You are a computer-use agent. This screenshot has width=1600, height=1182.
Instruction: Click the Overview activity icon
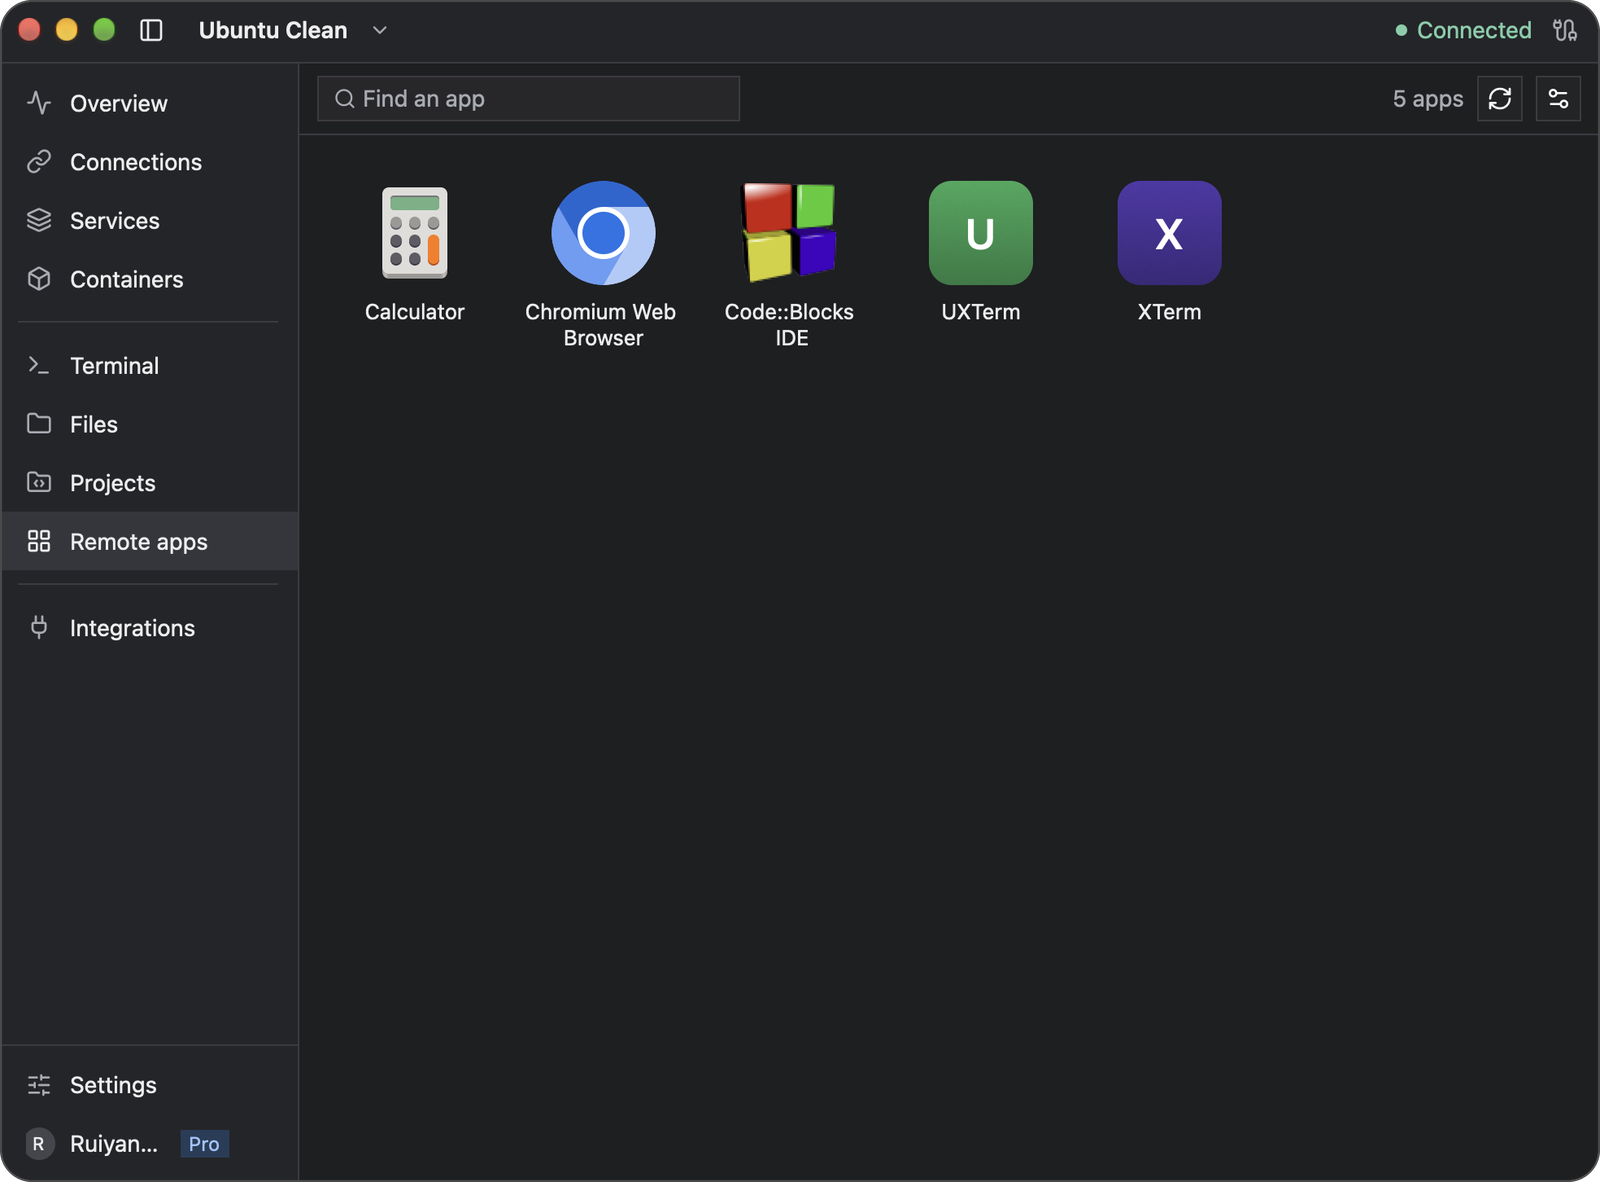point(39,103)
